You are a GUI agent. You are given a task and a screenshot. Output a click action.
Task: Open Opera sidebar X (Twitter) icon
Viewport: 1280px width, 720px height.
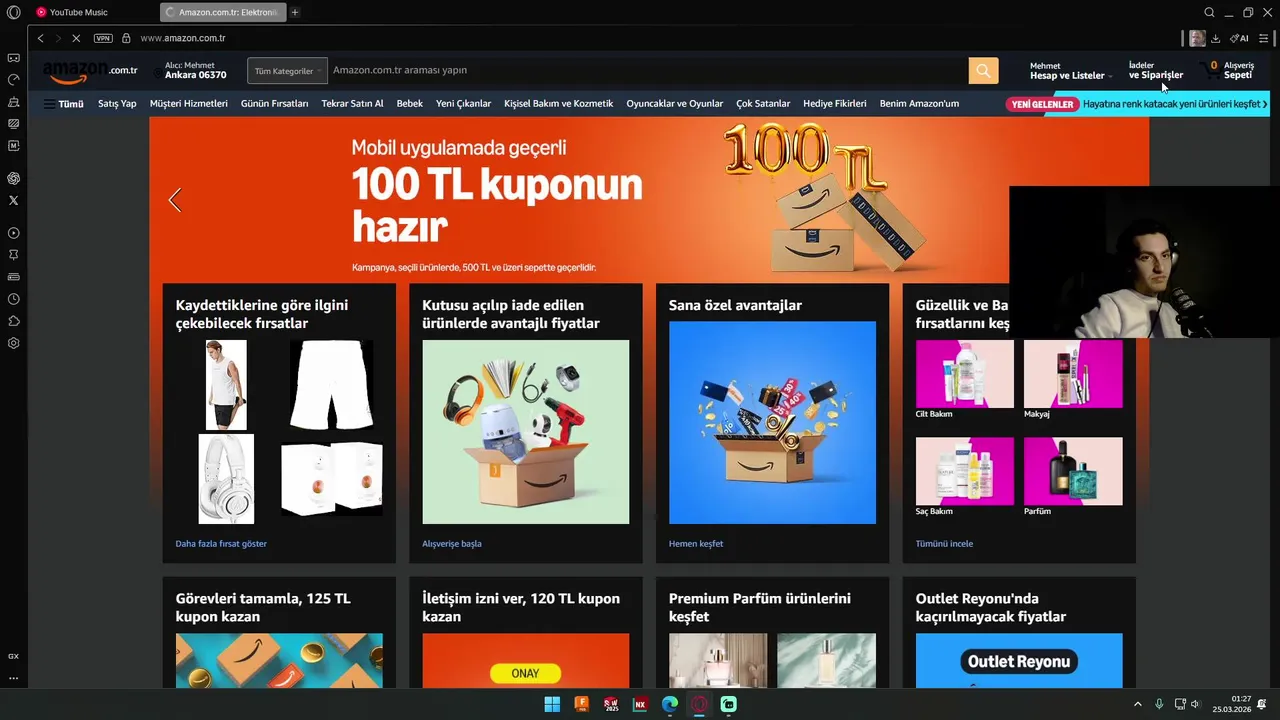coord(13,200)
